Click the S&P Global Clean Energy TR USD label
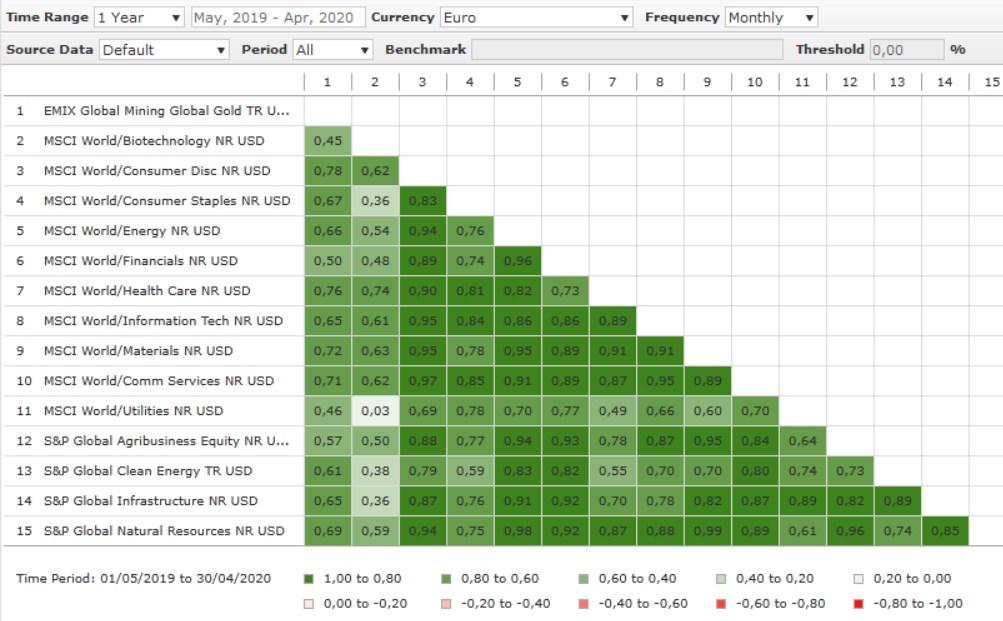Screen dimensions: 1003x621 148,471
